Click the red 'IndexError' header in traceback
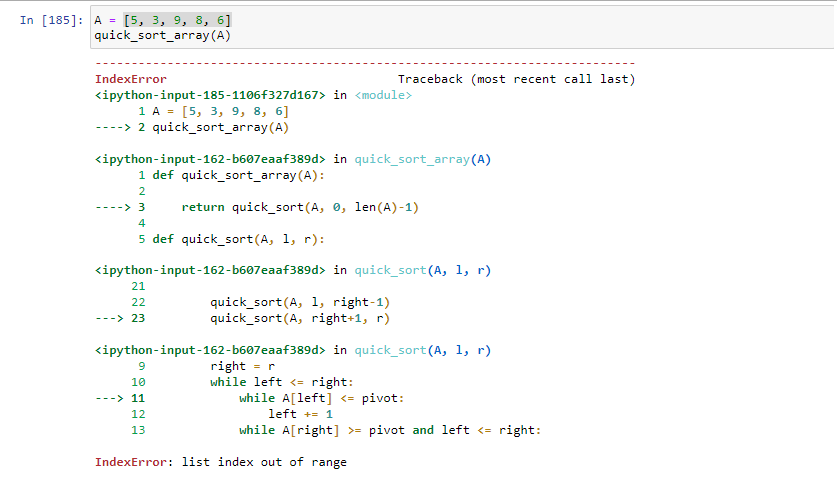The width and height of the screenshot is (837, 478). [131, 79]
